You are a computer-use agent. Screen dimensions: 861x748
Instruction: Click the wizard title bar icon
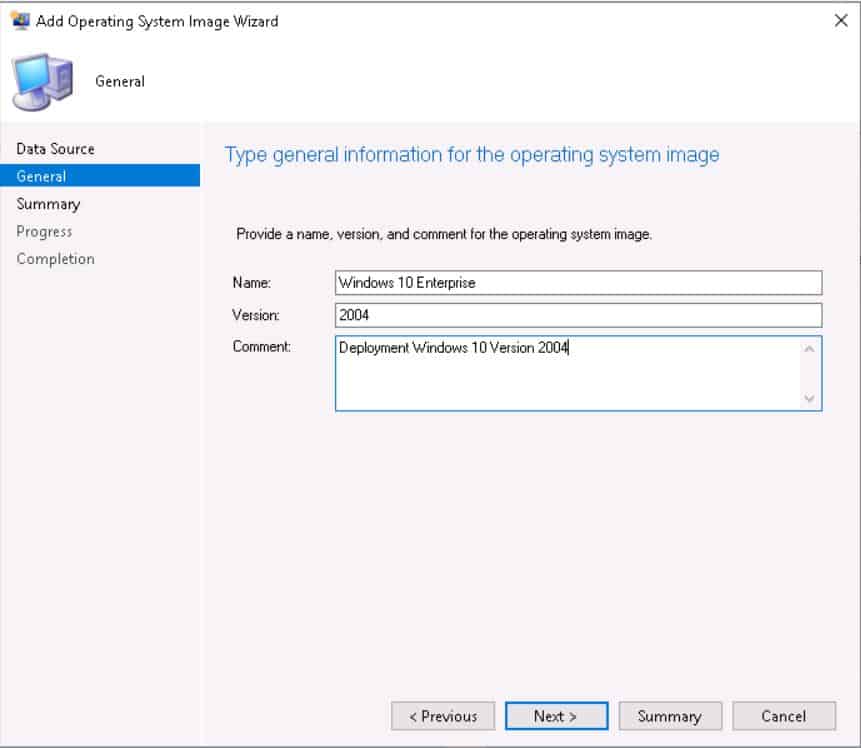coord(20,21)
